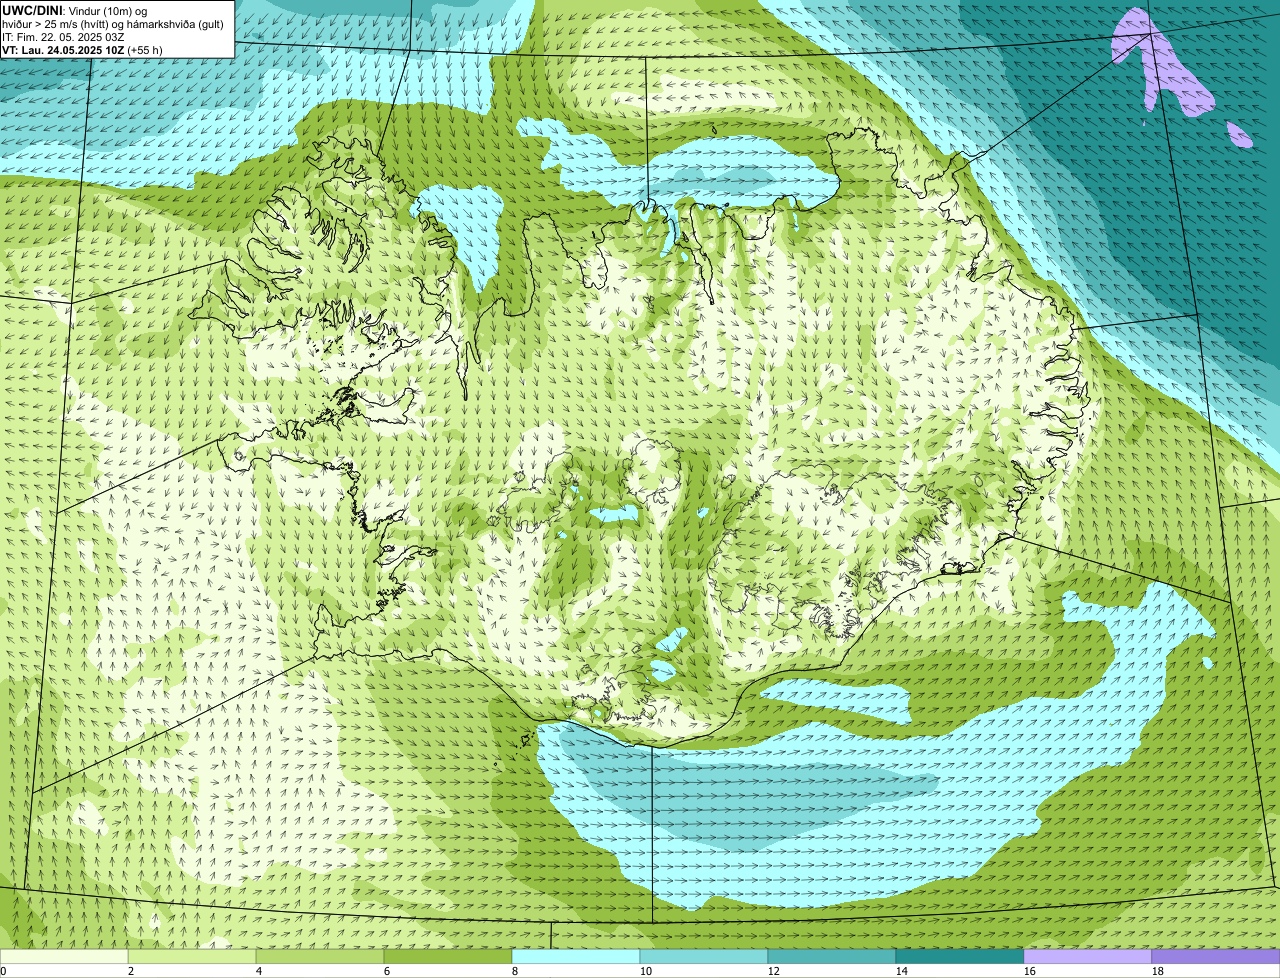
Task: Select the 8–10 m/s light cyan scale swatch
Action: click(576, 957)
